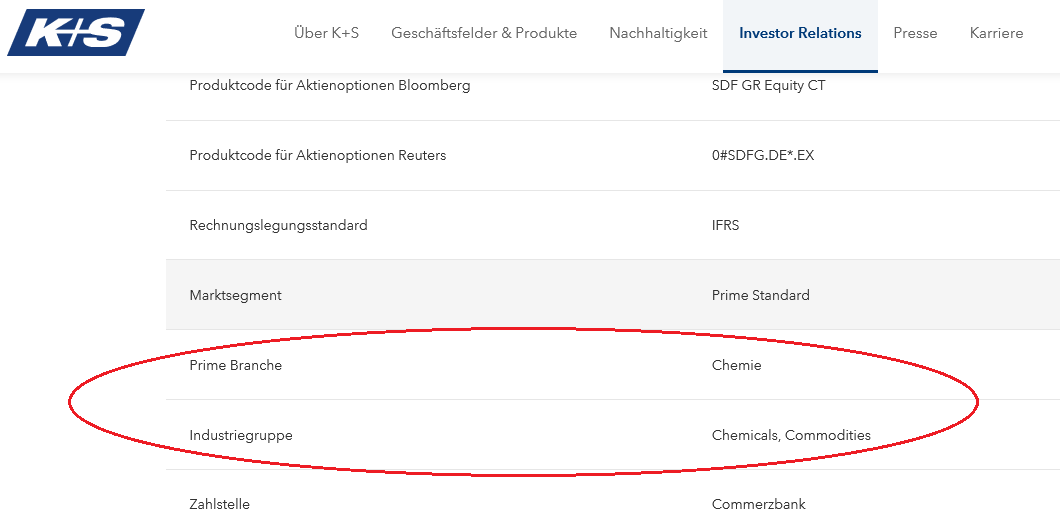
Task: Select the Investor Relations tab
Action: pos(800,33)
